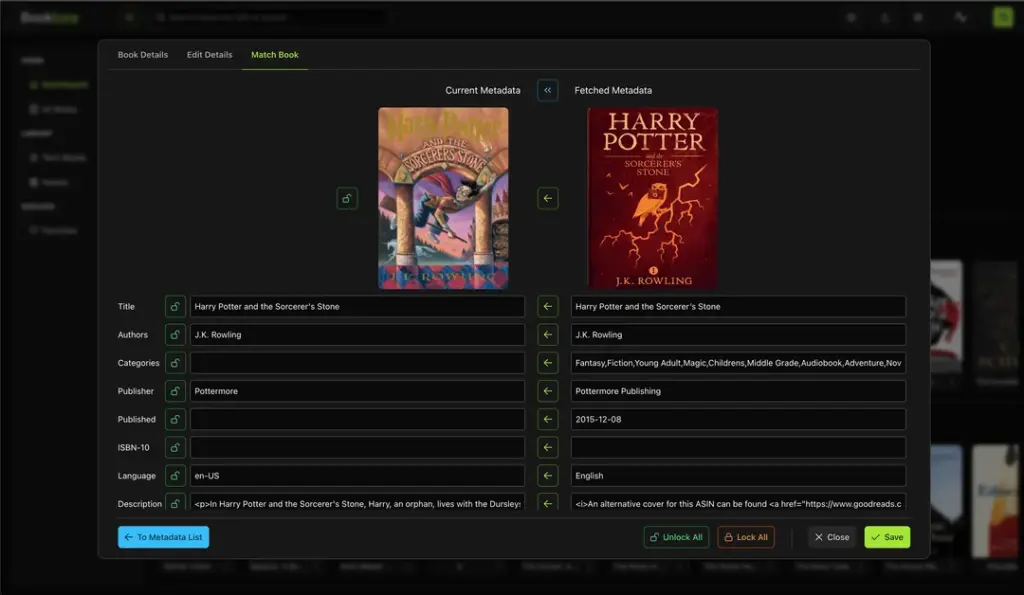Click the fetched Language field showing English
Viewport: 1024px width, 595px height.
point(738,475)
